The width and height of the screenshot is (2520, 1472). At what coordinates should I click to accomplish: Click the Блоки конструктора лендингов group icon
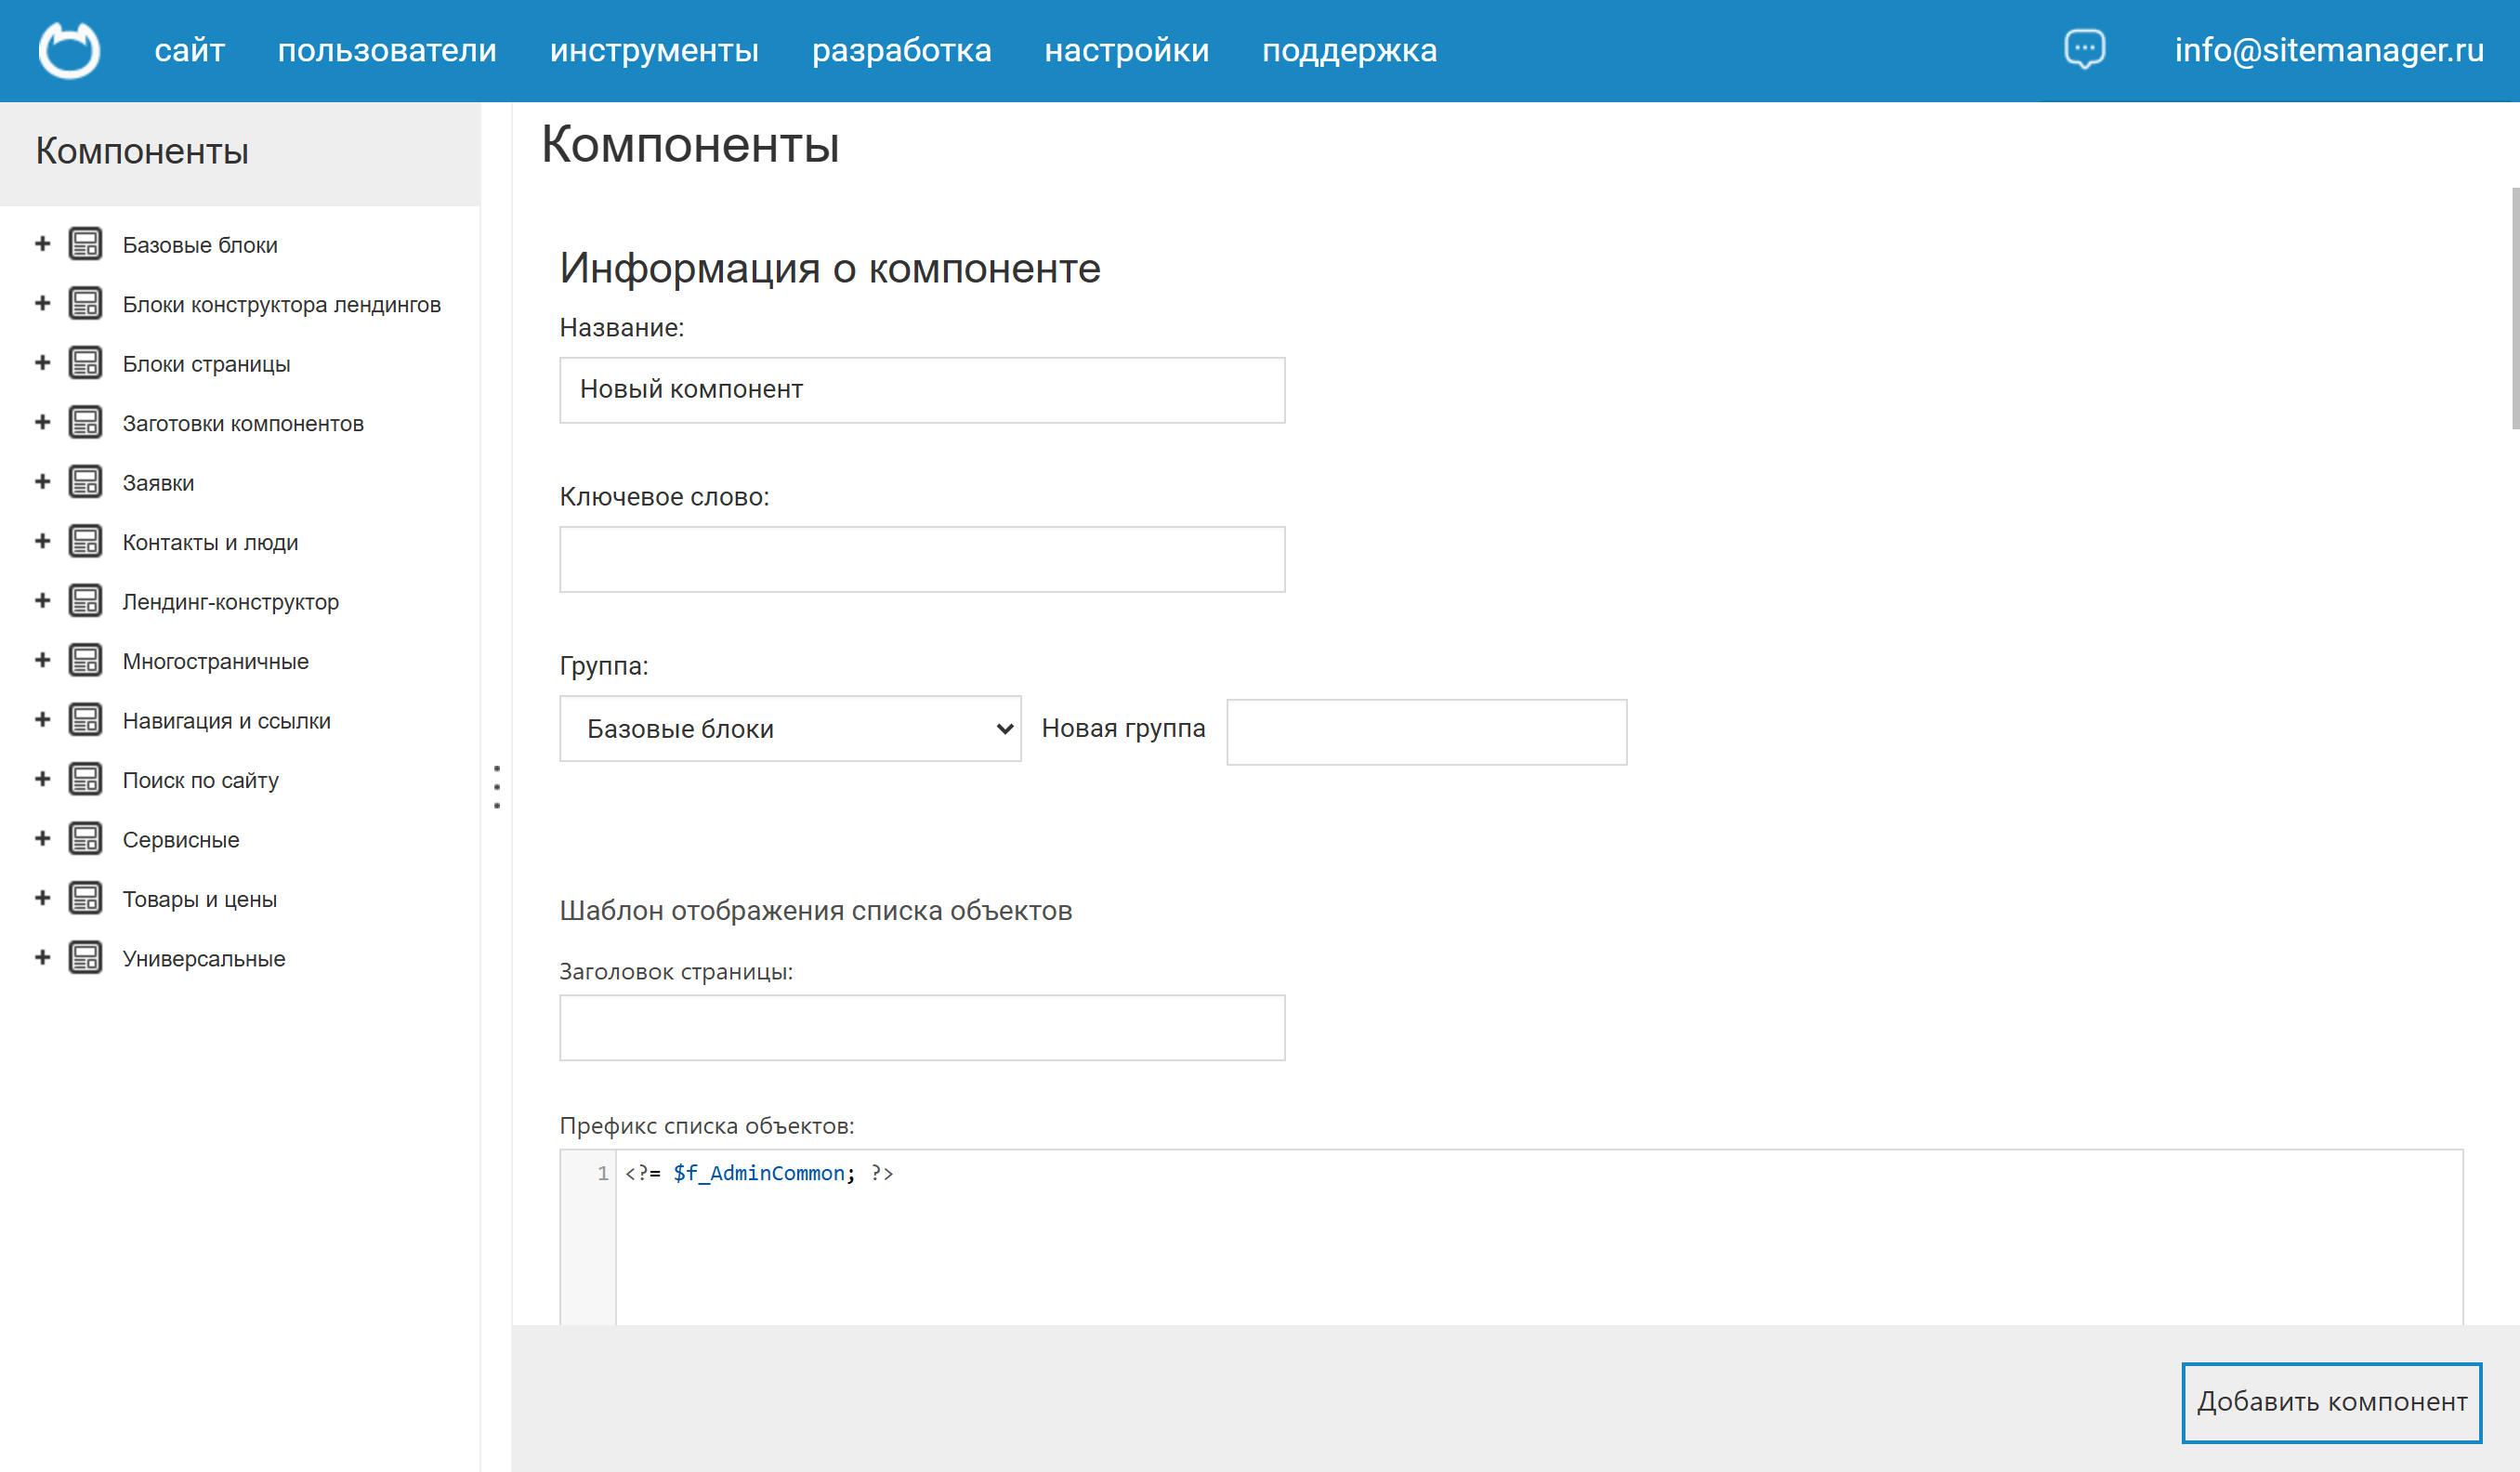(x=85, y=304)
